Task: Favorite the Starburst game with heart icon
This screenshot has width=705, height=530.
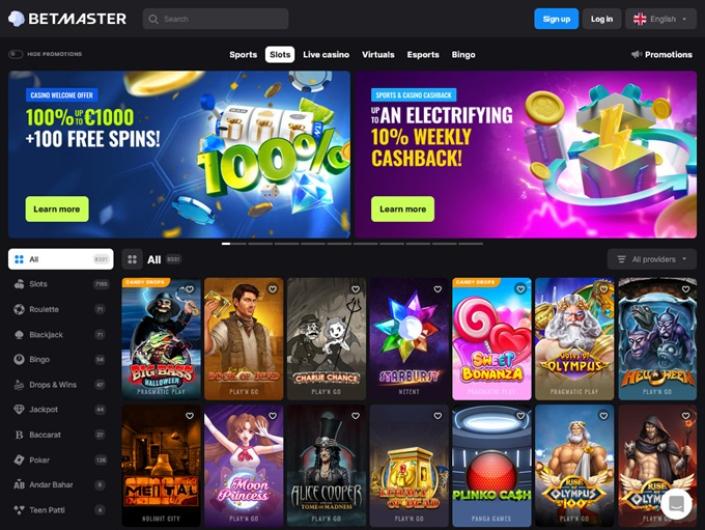Action: click(x=437, y=289)
